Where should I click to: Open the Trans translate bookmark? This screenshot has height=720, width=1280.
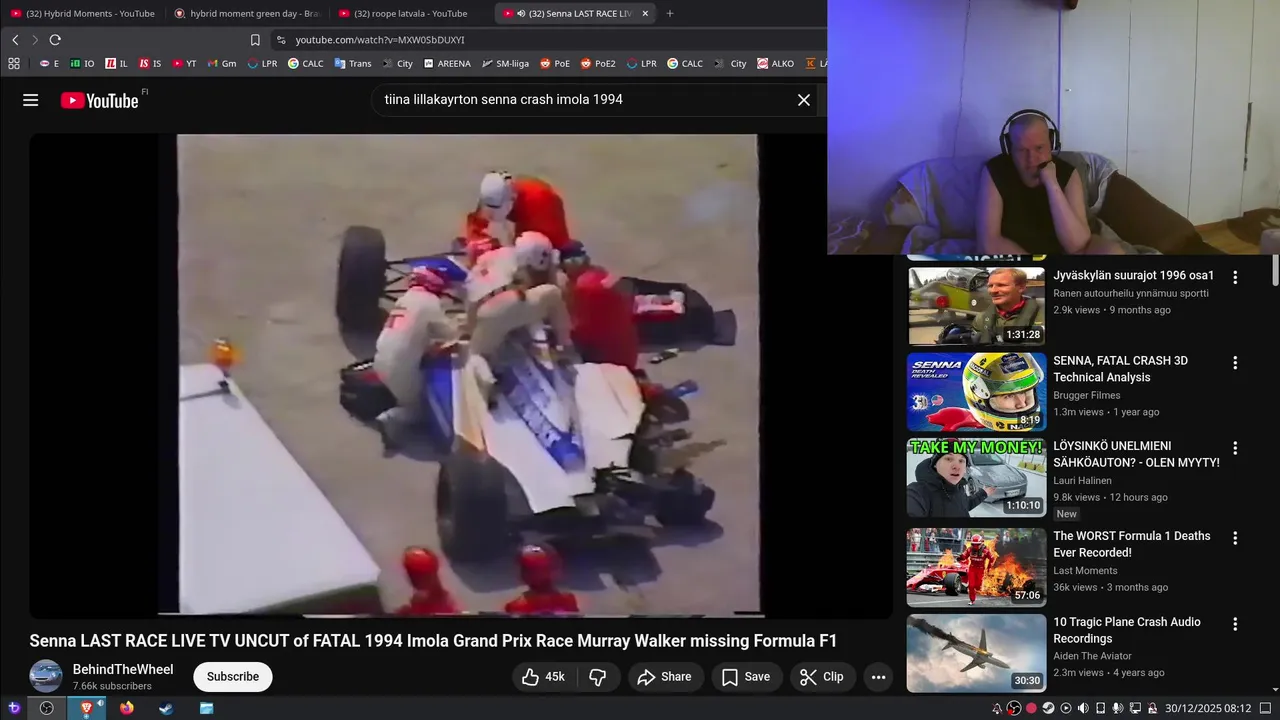point(353,63)
